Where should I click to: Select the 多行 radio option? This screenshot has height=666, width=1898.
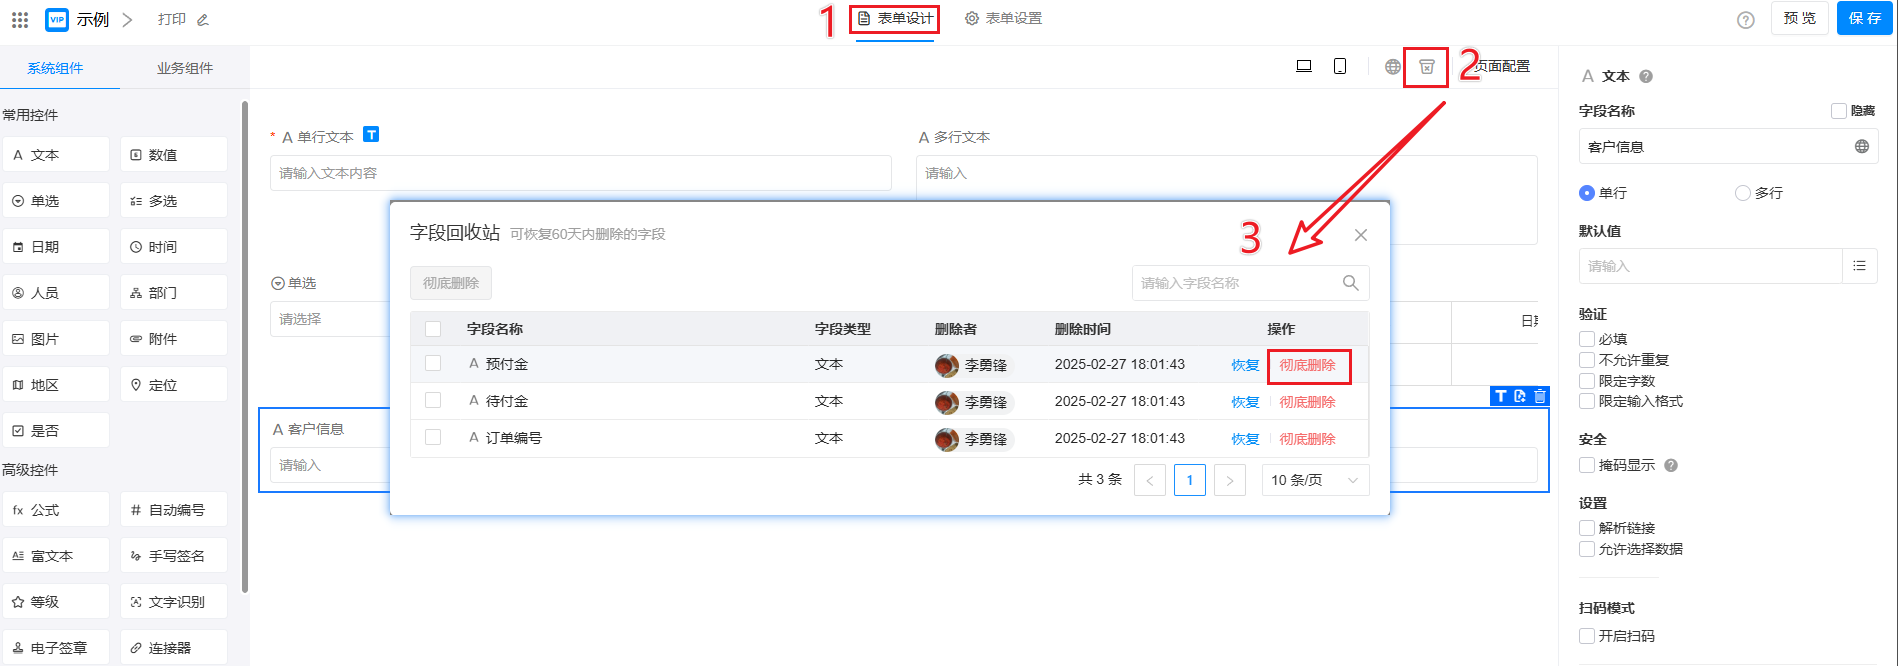[1743, 193]
